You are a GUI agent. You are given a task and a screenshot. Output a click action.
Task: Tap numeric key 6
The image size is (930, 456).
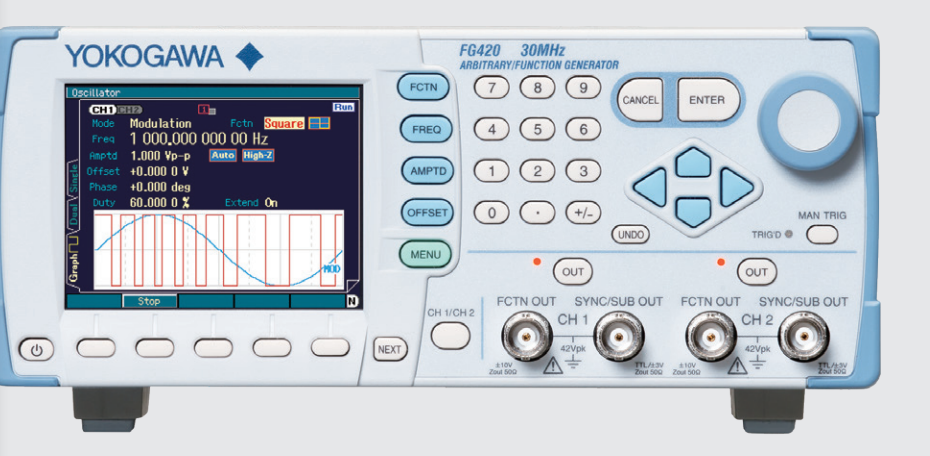[x=583, y=130]
